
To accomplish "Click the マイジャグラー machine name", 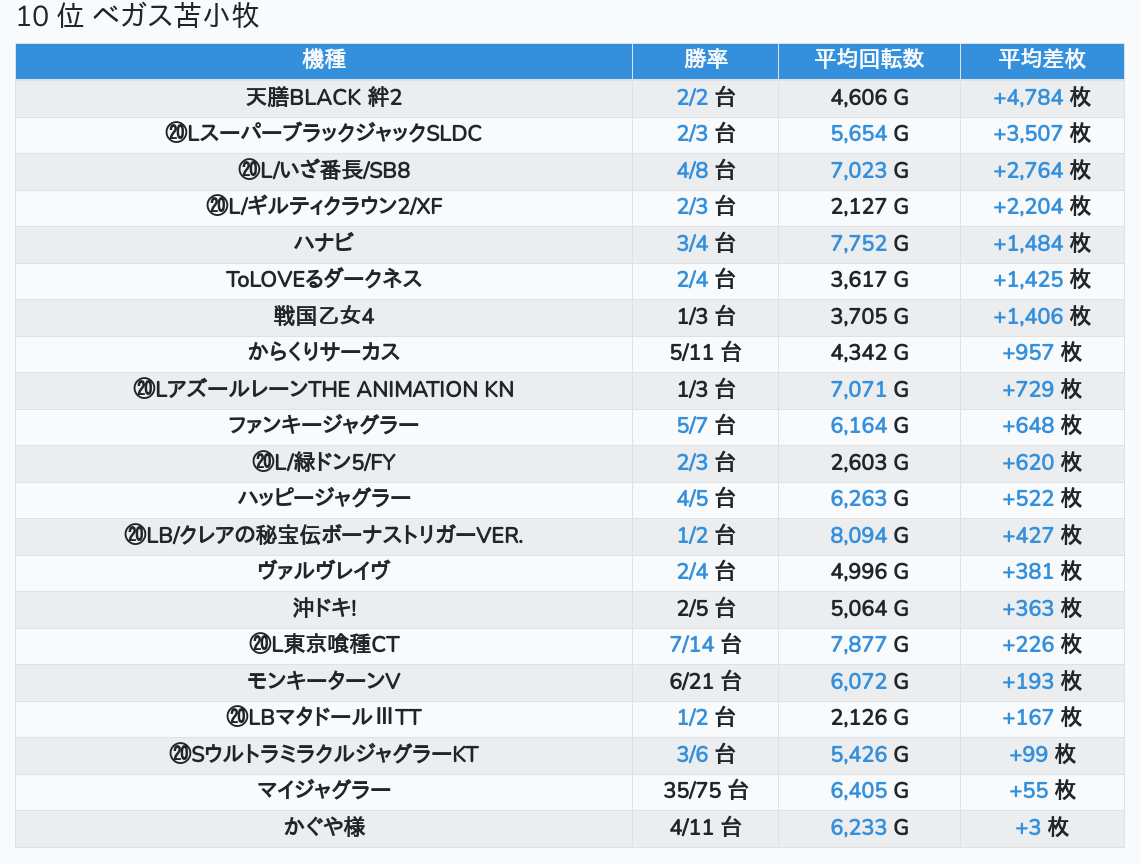I will click(x=323, y=790).
